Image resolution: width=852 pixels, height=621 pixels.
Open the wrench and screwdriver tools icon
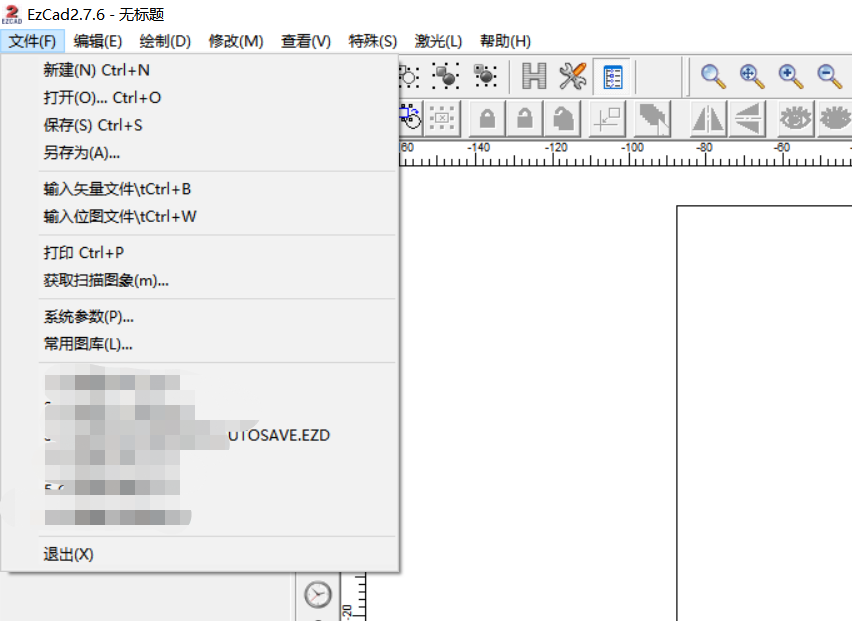point(573,76)
